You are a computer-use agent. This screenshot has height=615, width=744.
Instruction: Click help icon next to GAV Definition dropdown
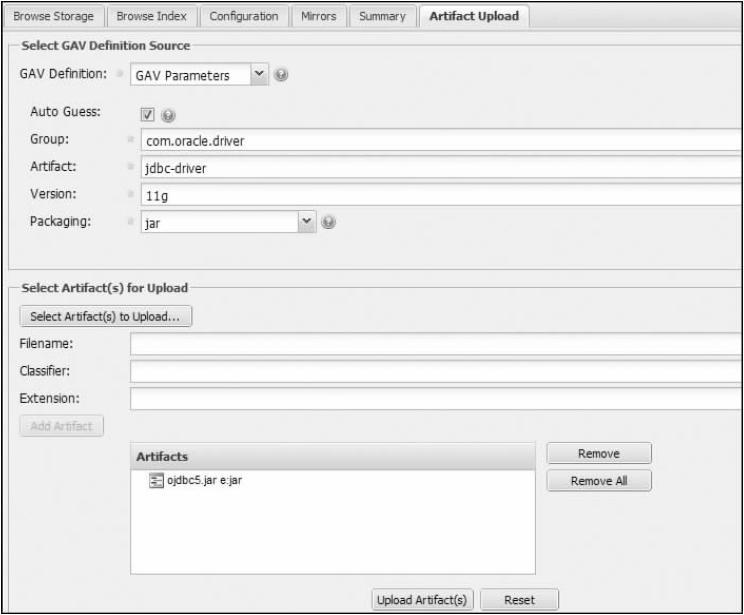(282, 75)
